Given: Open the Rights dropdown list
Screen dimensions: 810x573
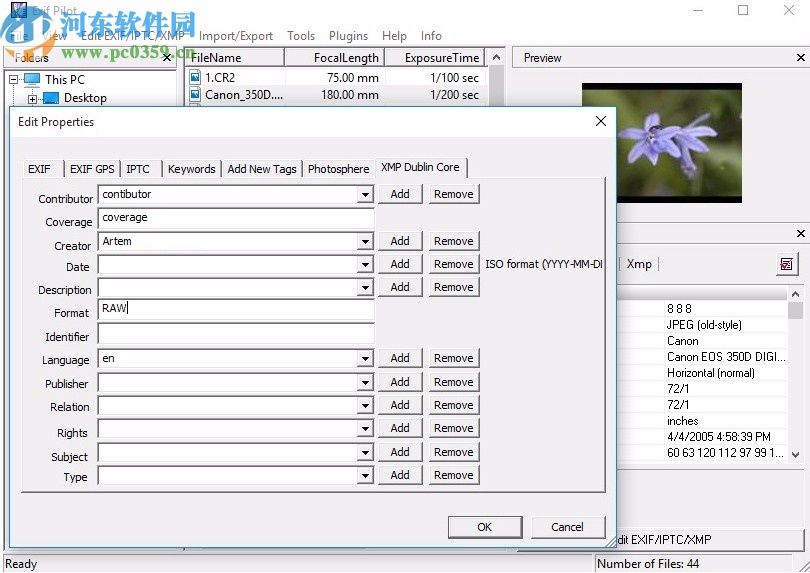Looking at the screenshot, I should point(365,428).
